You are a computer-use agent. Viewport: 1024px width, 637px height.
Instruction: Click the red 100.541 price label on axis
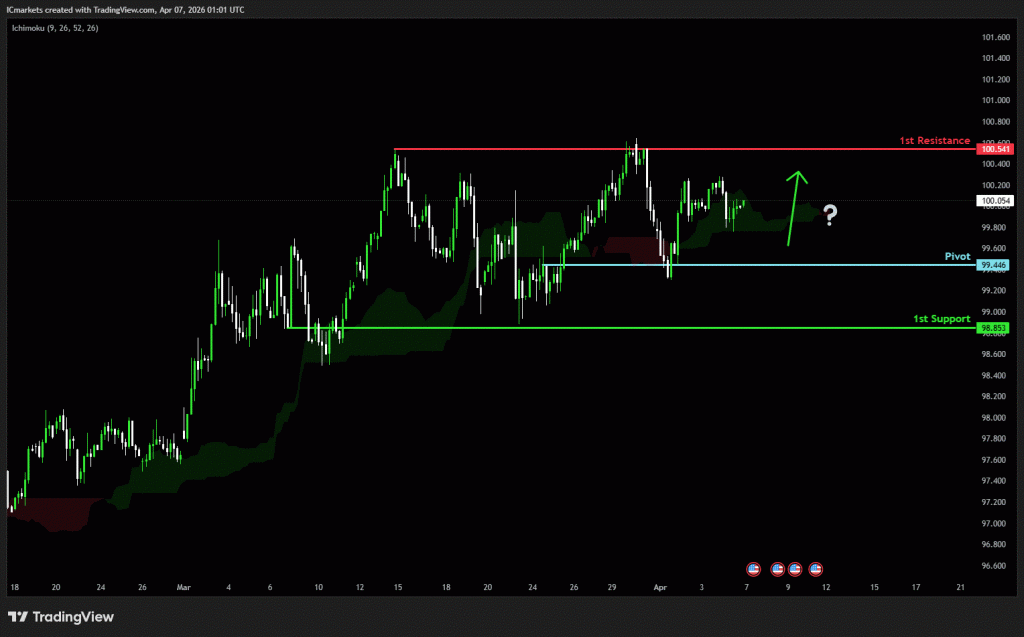click(996, 148)
